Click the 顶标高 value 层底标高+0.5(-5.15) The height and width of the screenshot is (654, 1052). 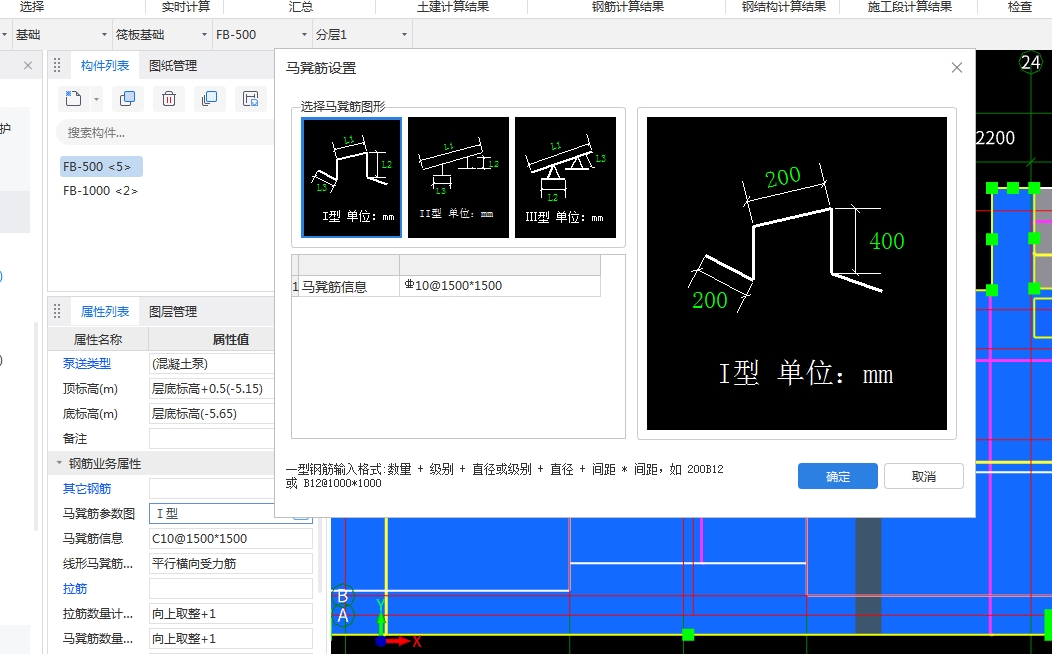[211, 388]
